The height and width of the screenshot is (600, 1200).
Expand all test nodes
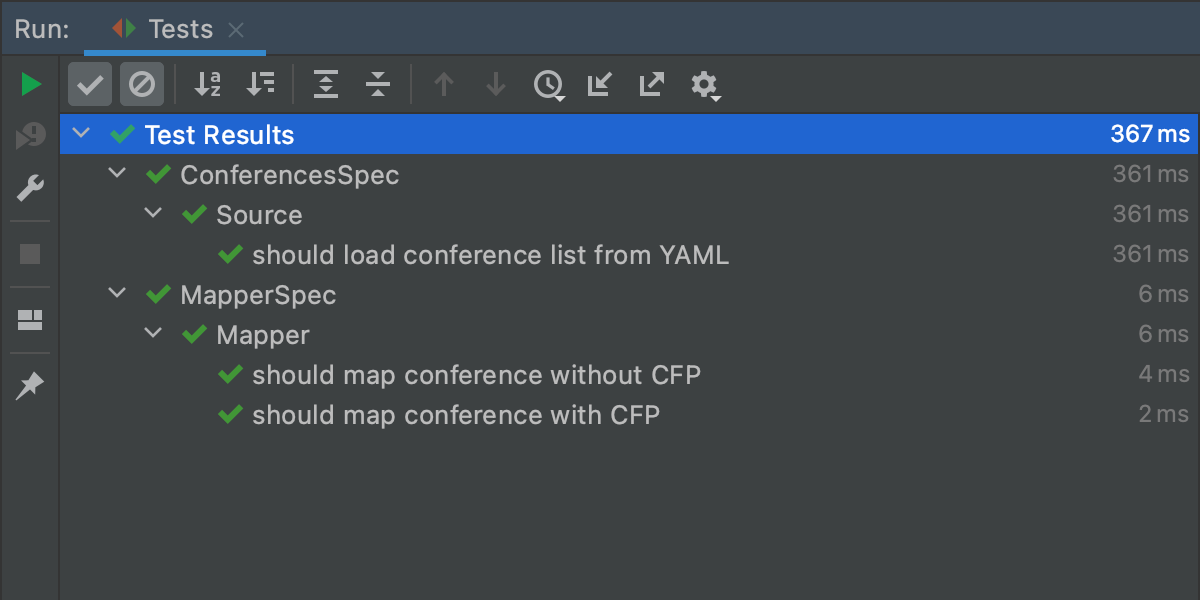[326, 85]
